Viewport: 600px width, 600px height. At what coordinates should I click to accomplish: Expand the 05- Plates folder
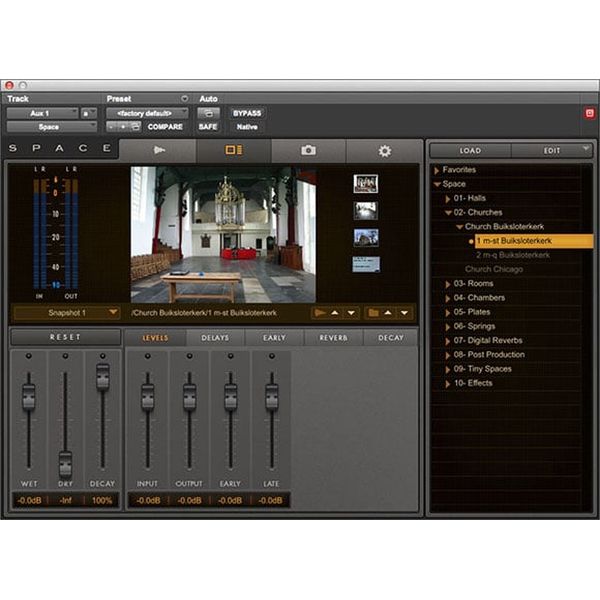pyautogui.click(x=448, y=313)
